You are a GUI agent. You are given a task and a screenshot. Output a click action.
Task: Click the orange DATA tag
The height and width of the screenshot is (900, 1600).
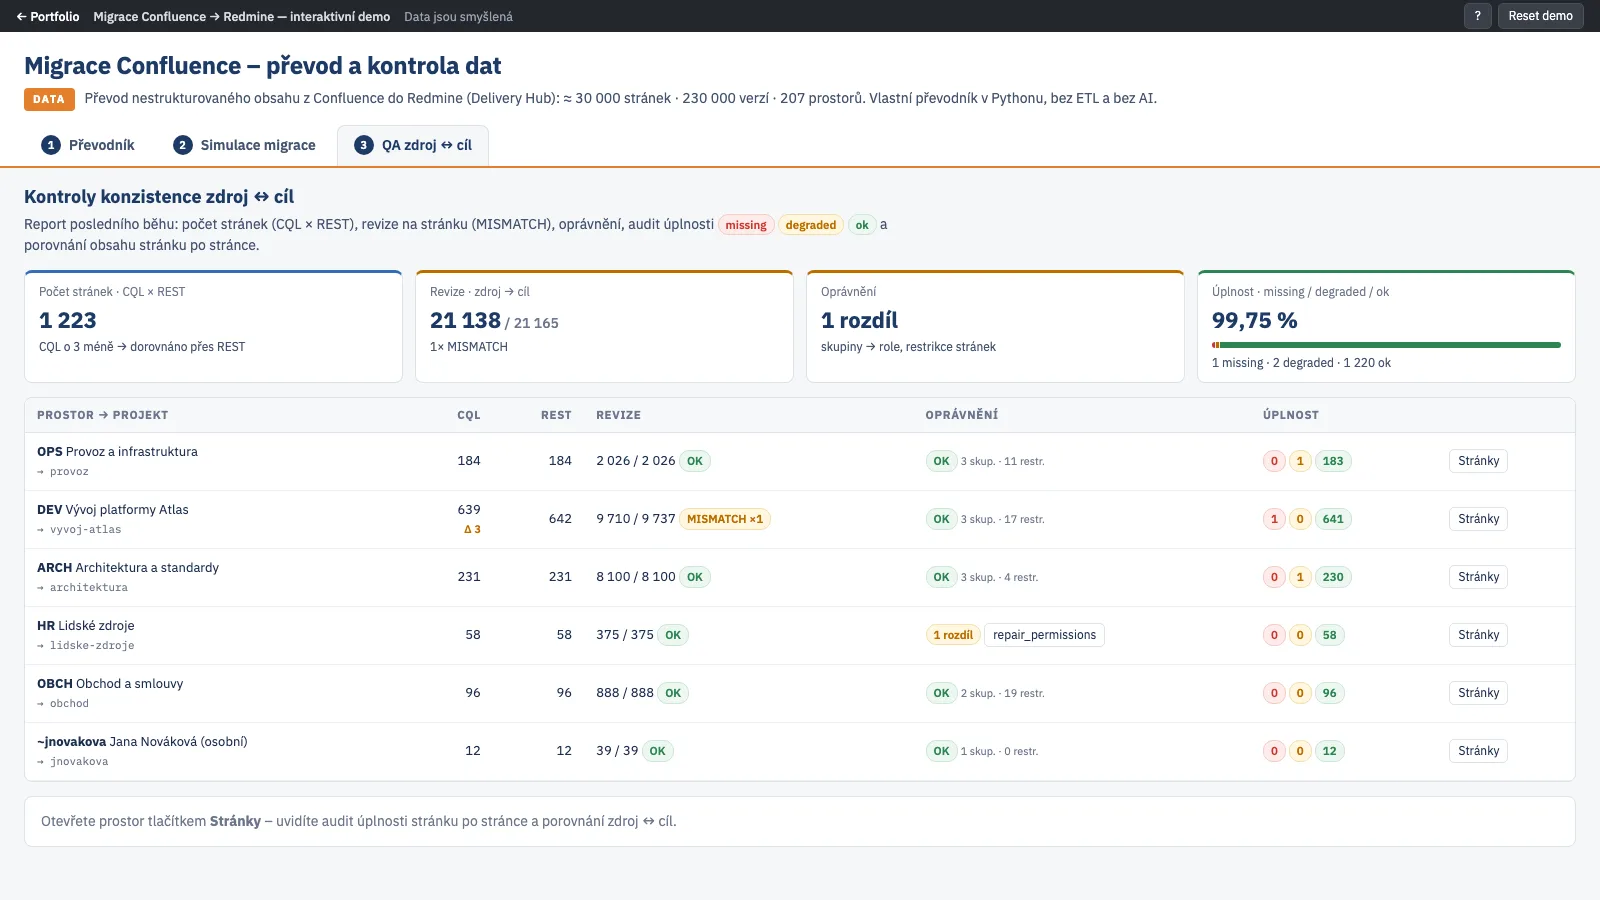pos(49,99)
